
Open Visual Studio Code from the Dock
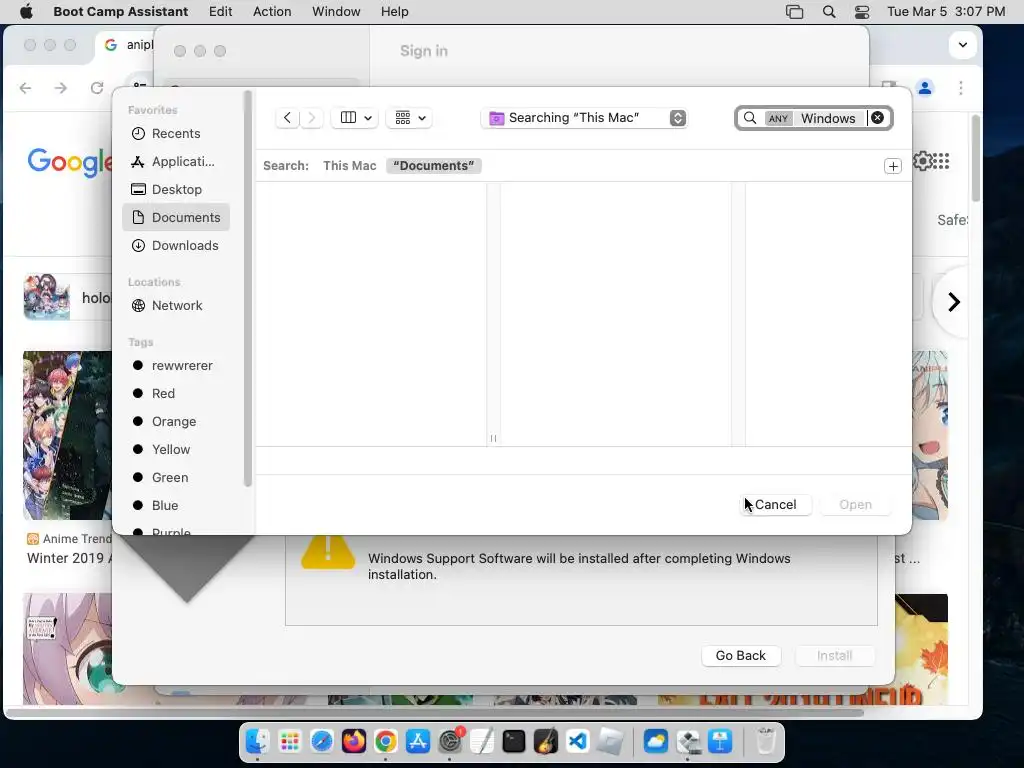(578, 742)
